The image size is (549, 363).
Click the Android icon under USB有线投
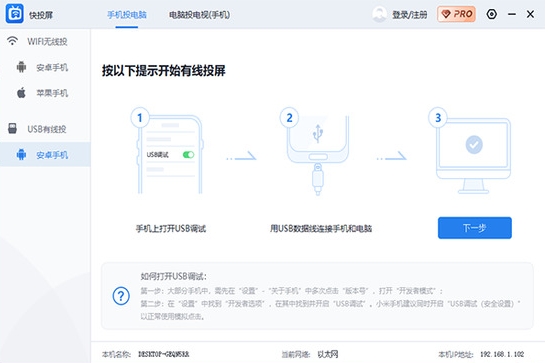point(21,154)
